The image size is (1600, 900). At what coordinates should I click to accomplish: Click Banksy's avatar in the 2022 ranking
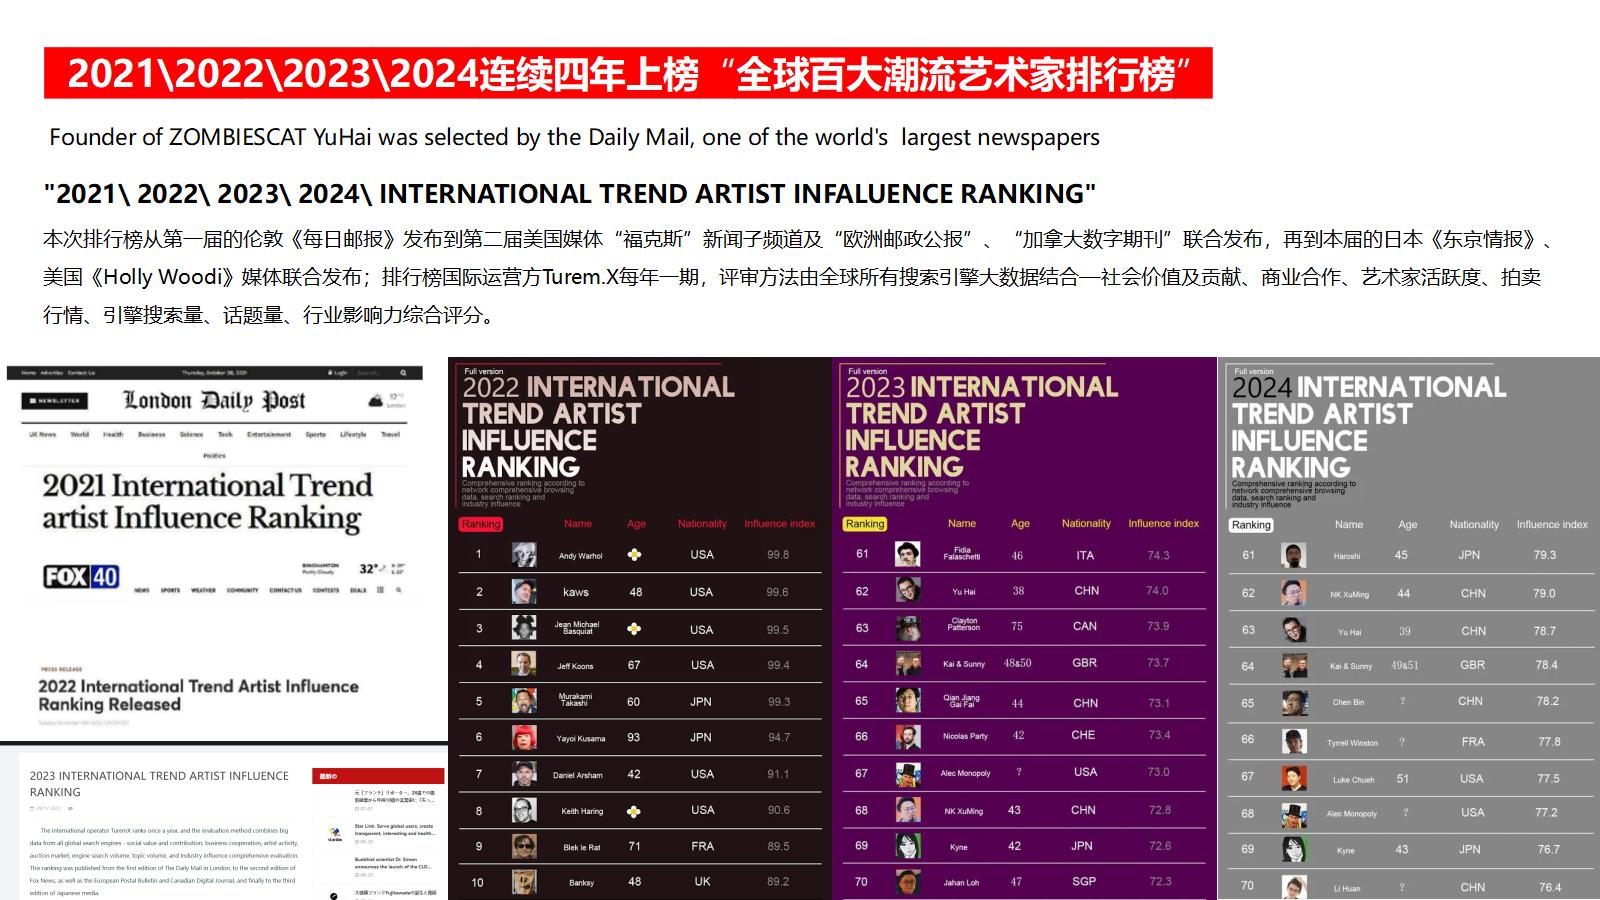524,882
